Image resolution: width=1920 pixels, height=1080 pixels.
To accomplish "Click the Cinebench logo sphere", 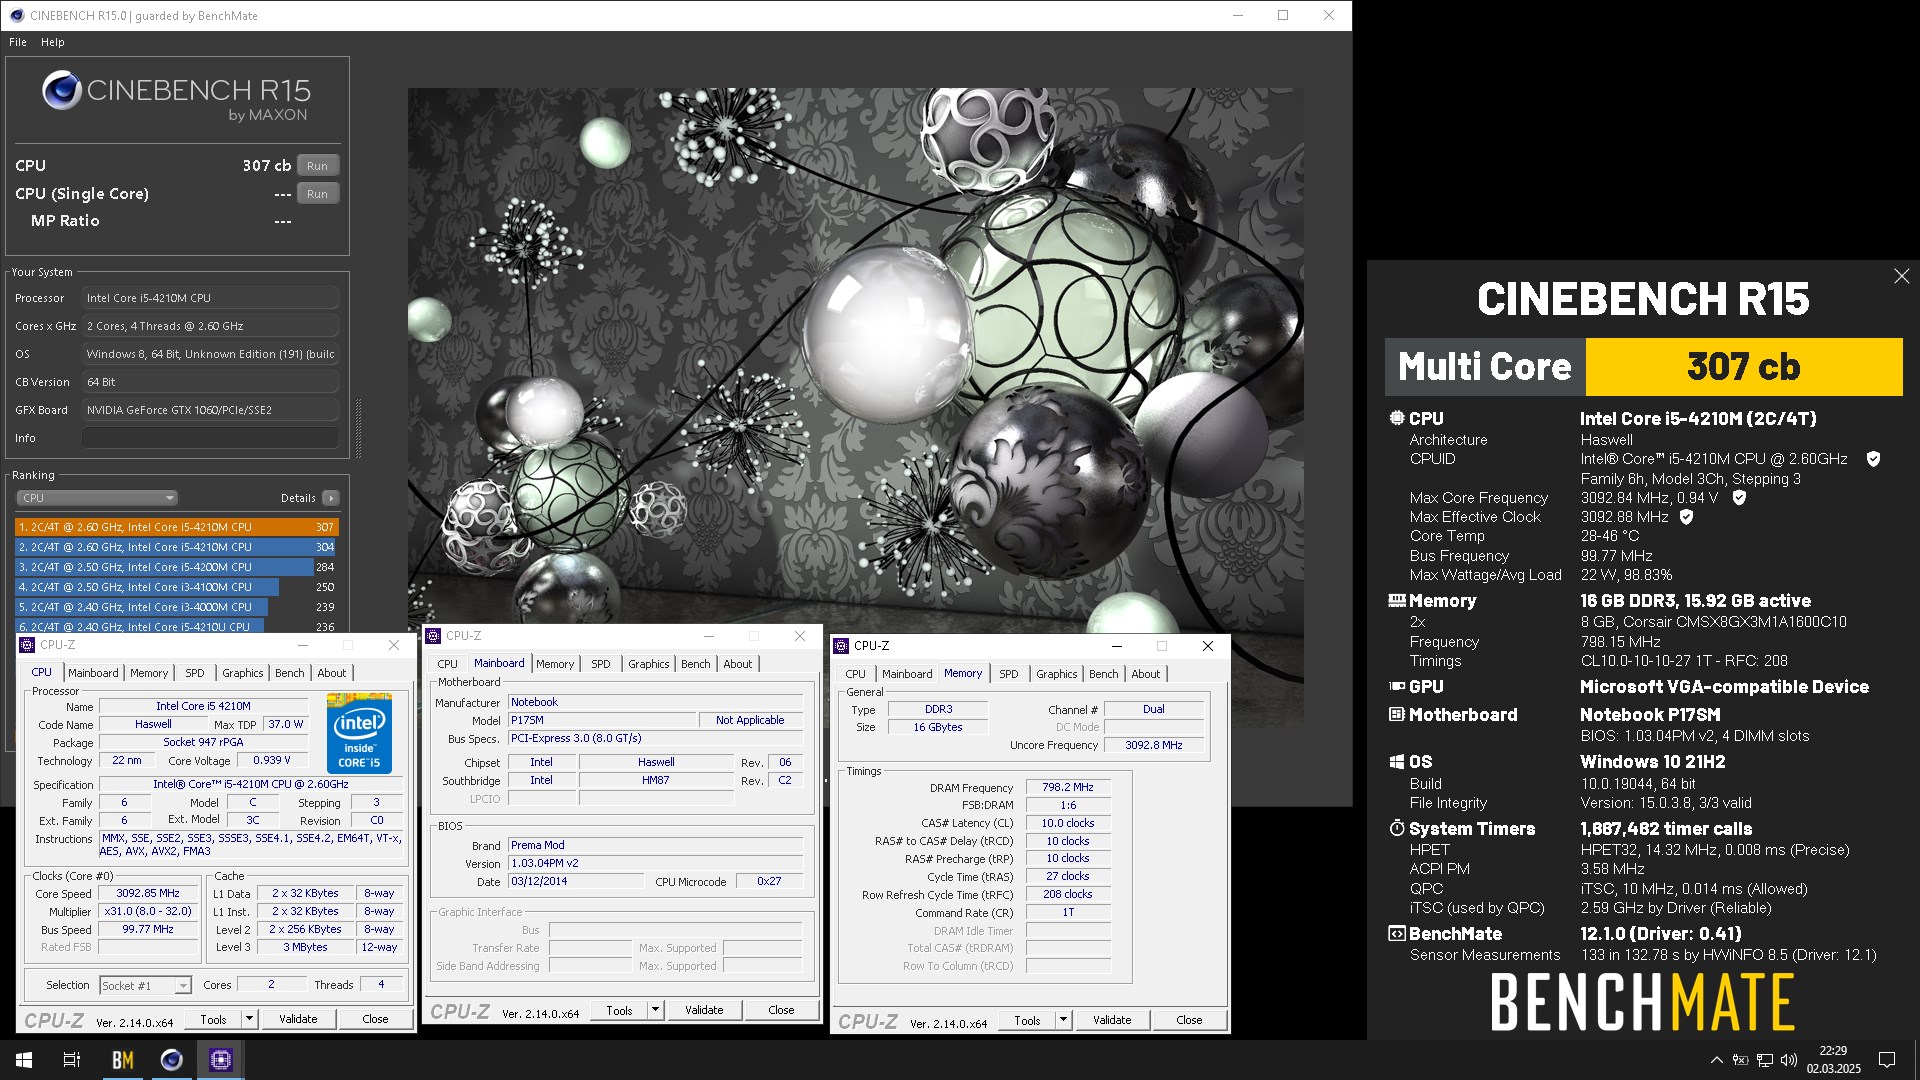I will coord(62,91).
